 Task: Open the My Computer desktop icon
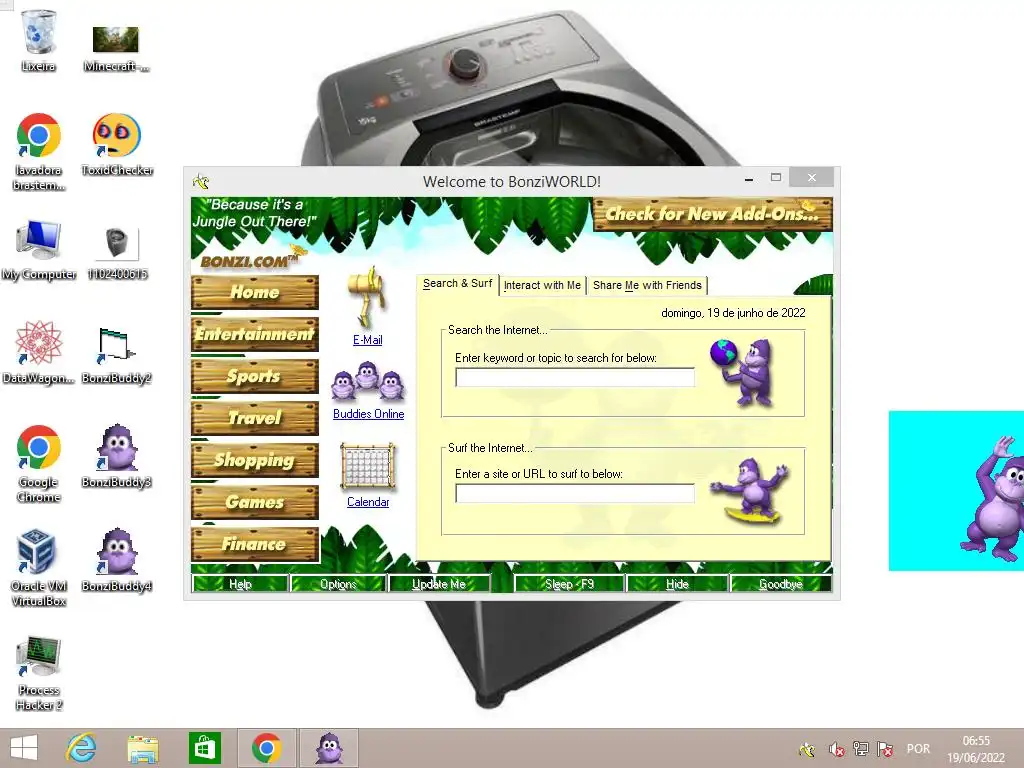click(x=39, y=240)
